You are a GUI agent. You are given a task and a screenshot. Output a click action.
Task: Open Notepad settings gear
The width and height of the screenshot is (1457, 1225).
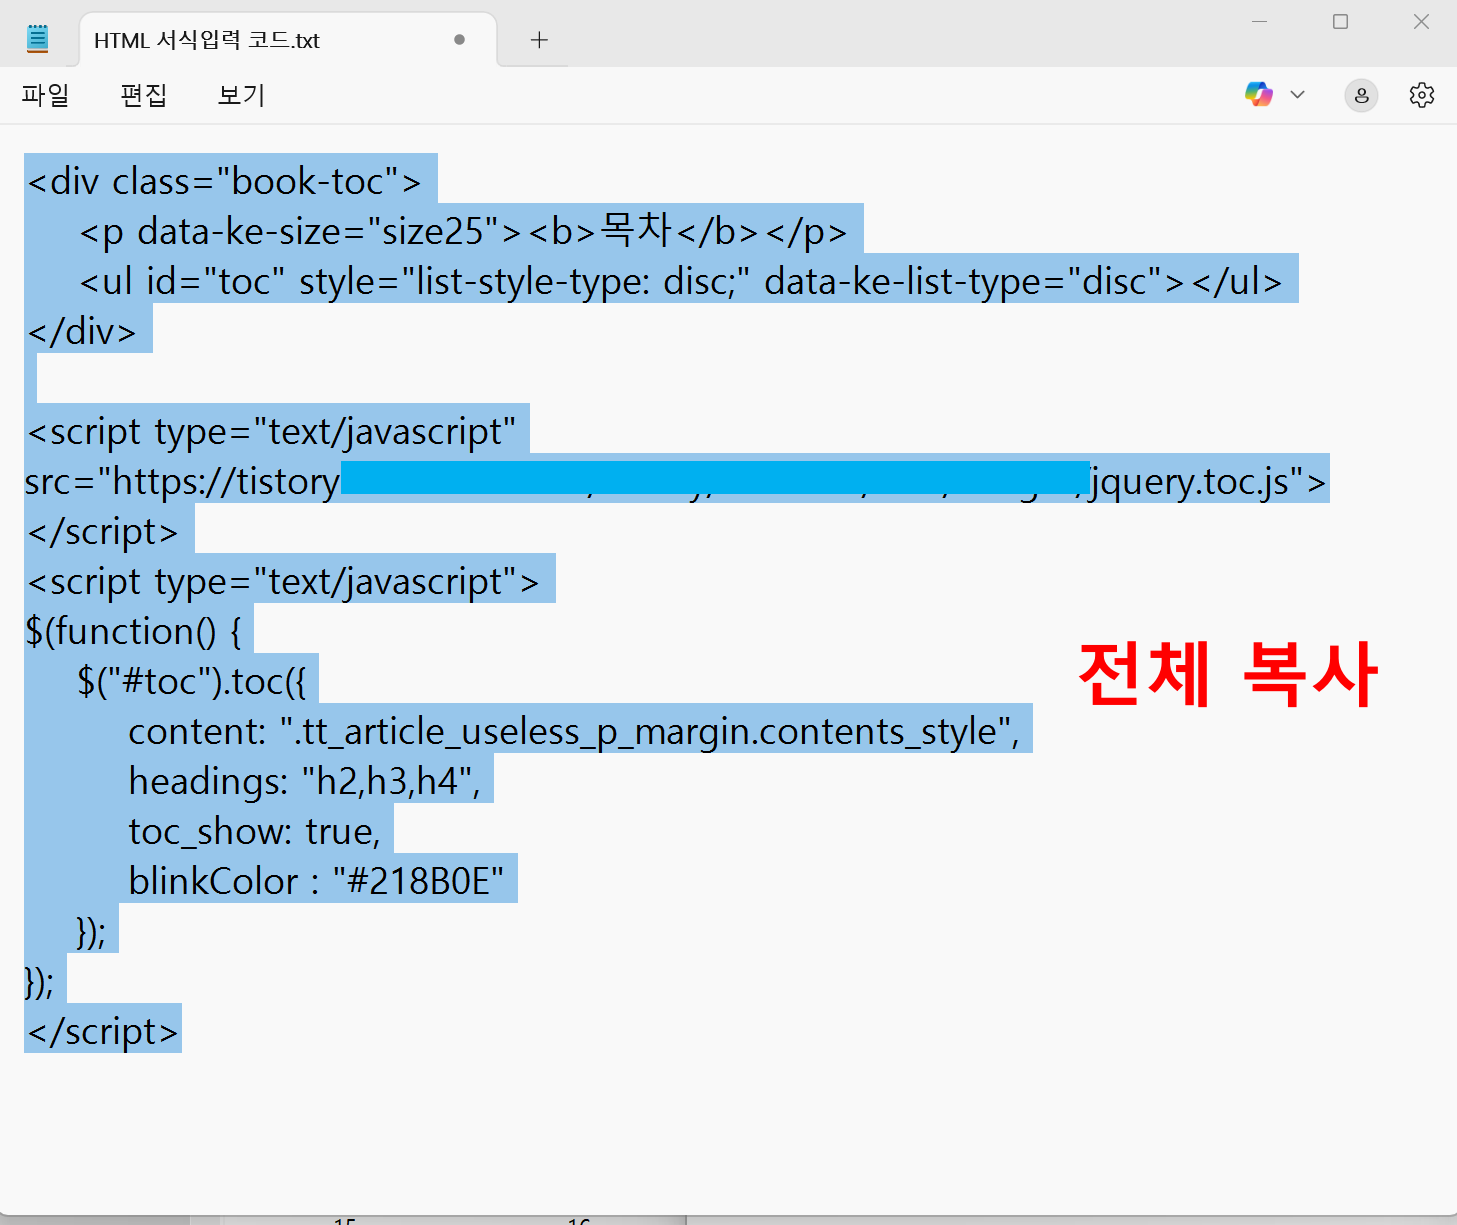coord(1422,95)
